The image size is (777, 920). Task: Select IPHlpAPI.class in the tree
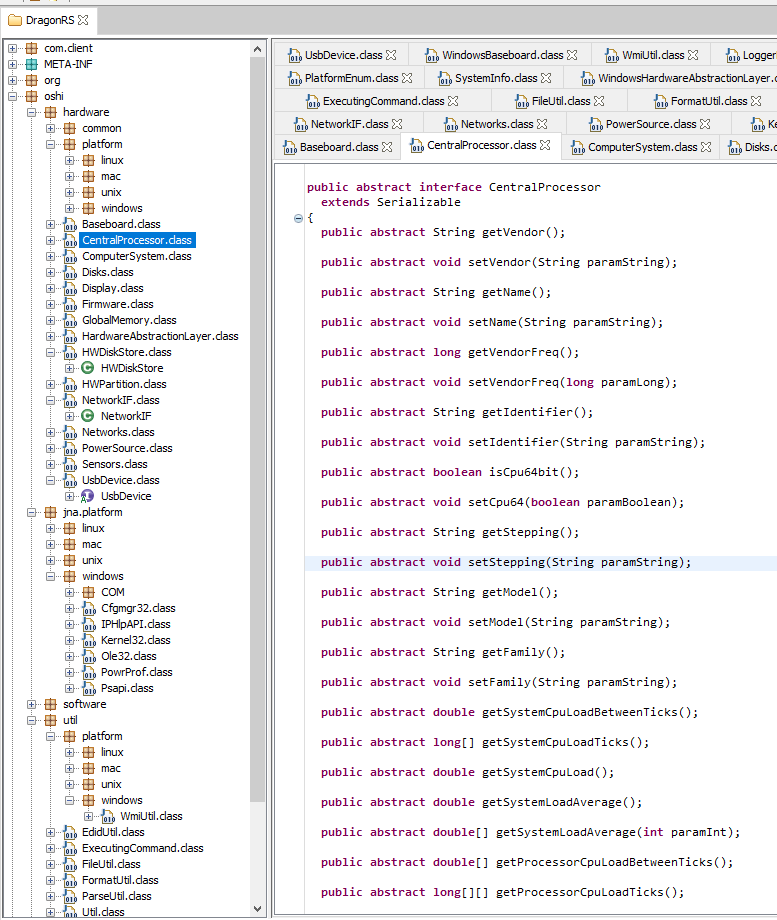136,624
